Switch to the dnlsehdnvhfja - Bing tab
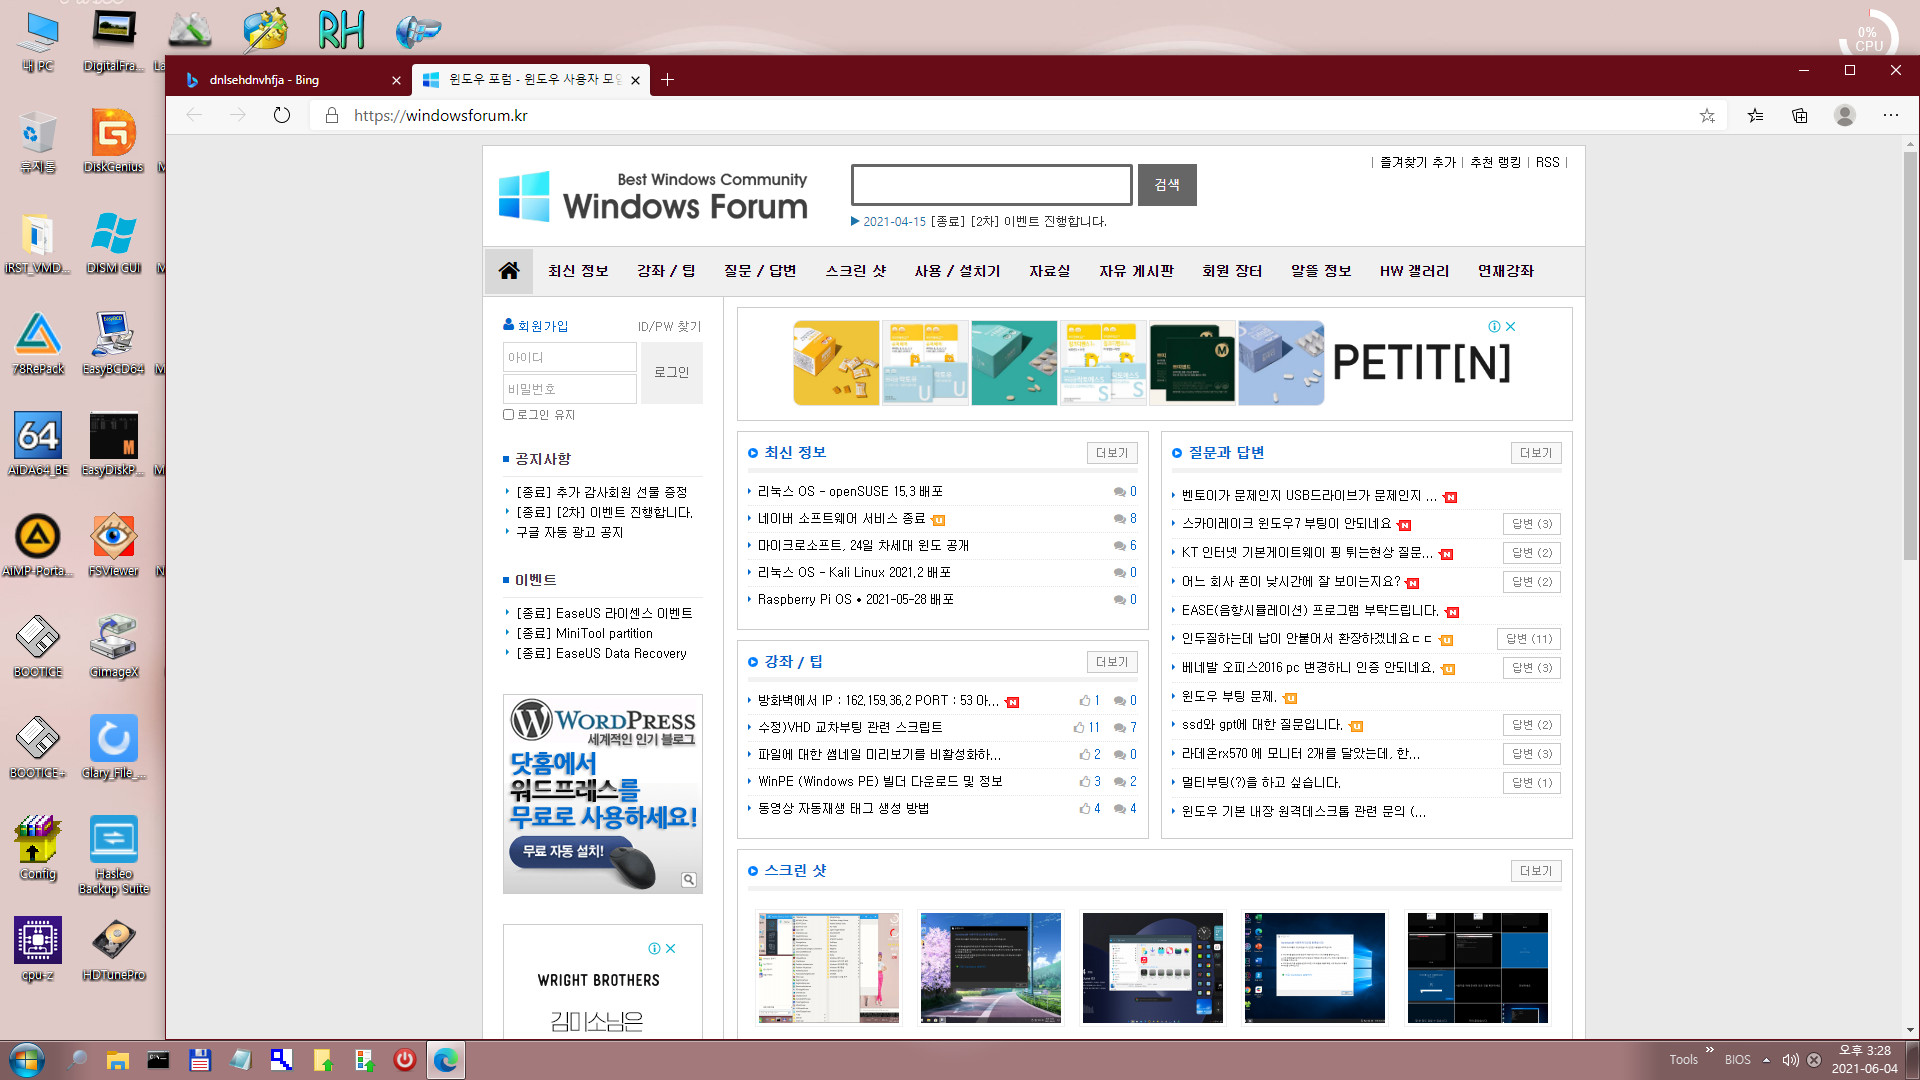This screenshot has width=1920, height=1080. (290, 80)
